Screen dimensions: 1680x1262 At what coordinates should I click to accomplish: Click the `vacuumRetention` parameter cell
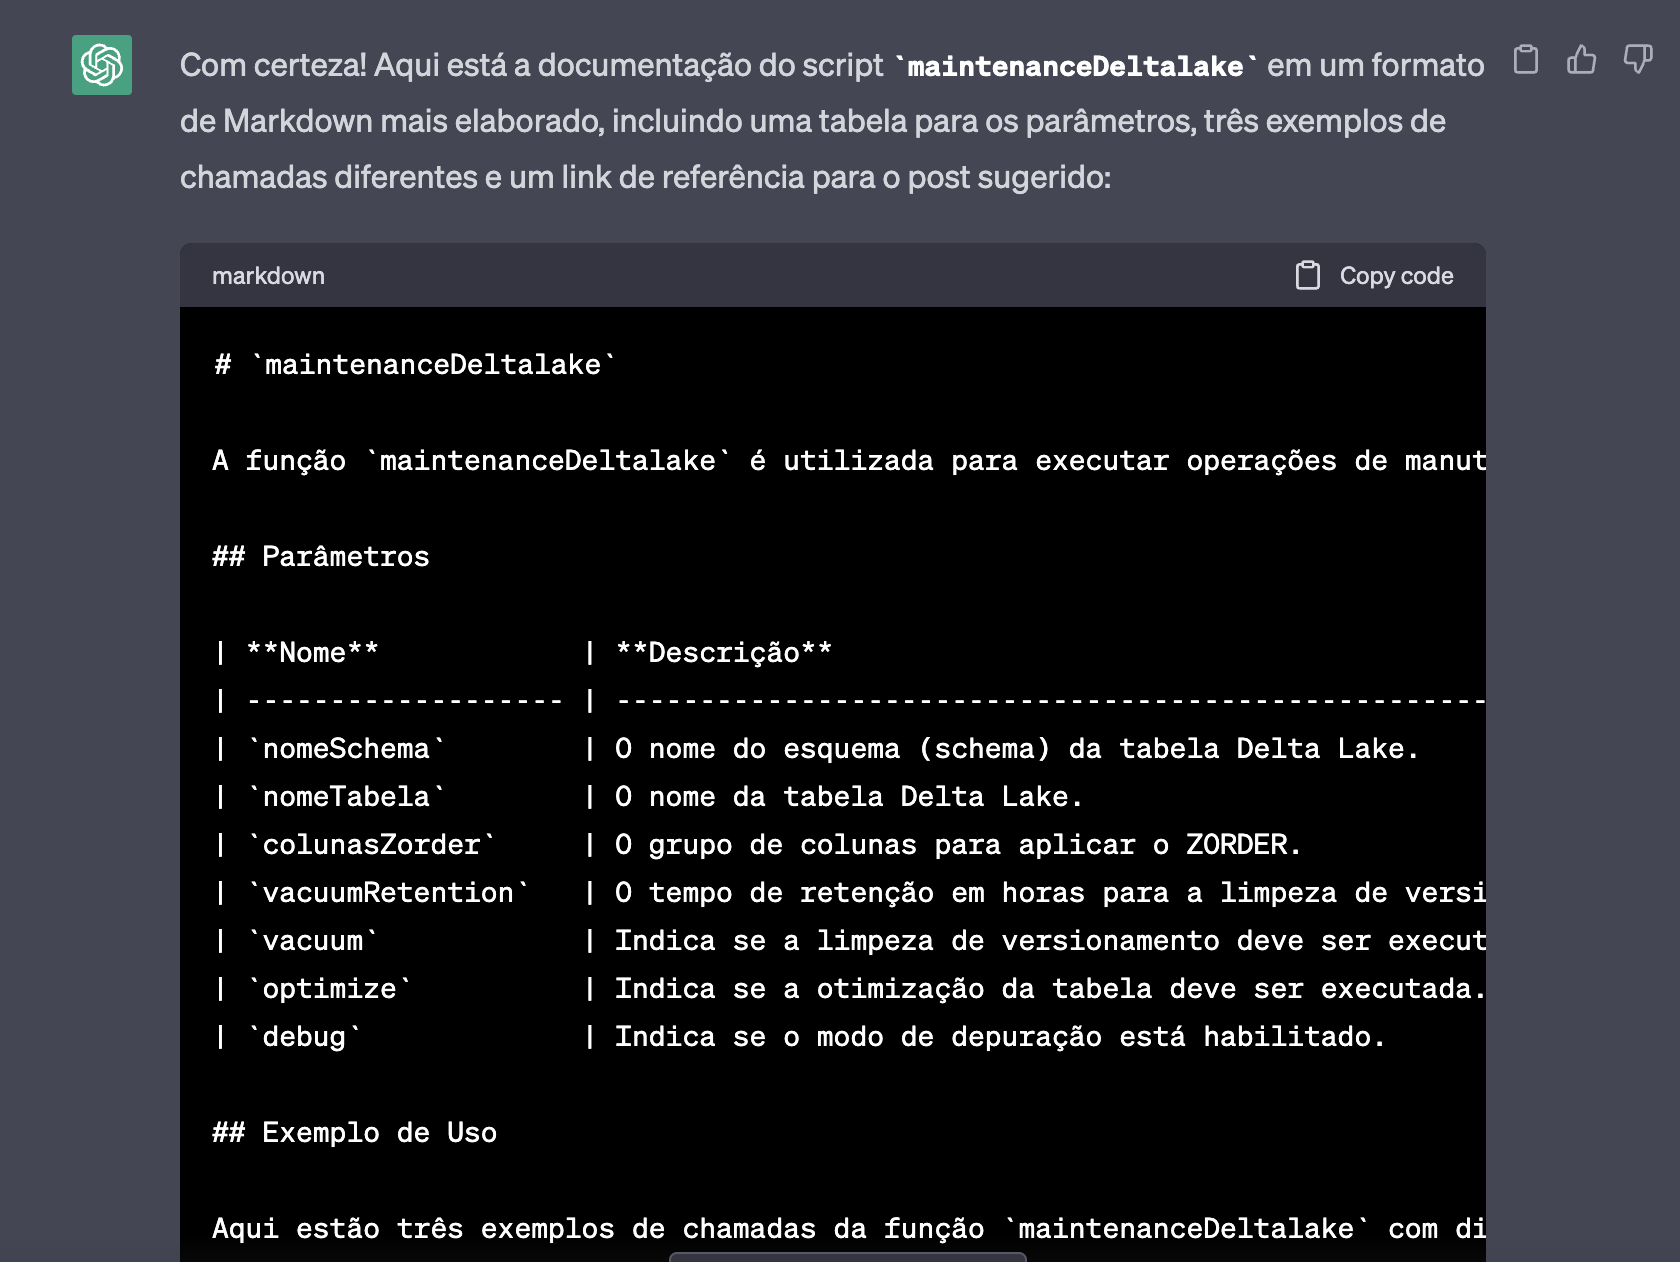(x=388, y=893)
